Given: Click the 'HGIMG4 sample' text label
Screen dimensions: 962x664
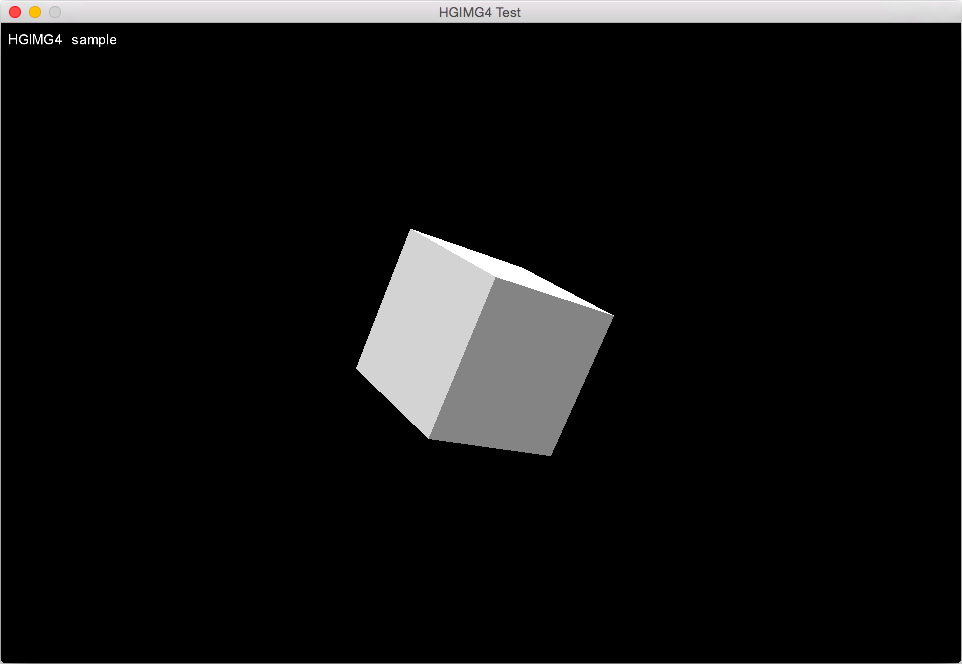Looking at the screenshot, I should [x=62, y=40].
